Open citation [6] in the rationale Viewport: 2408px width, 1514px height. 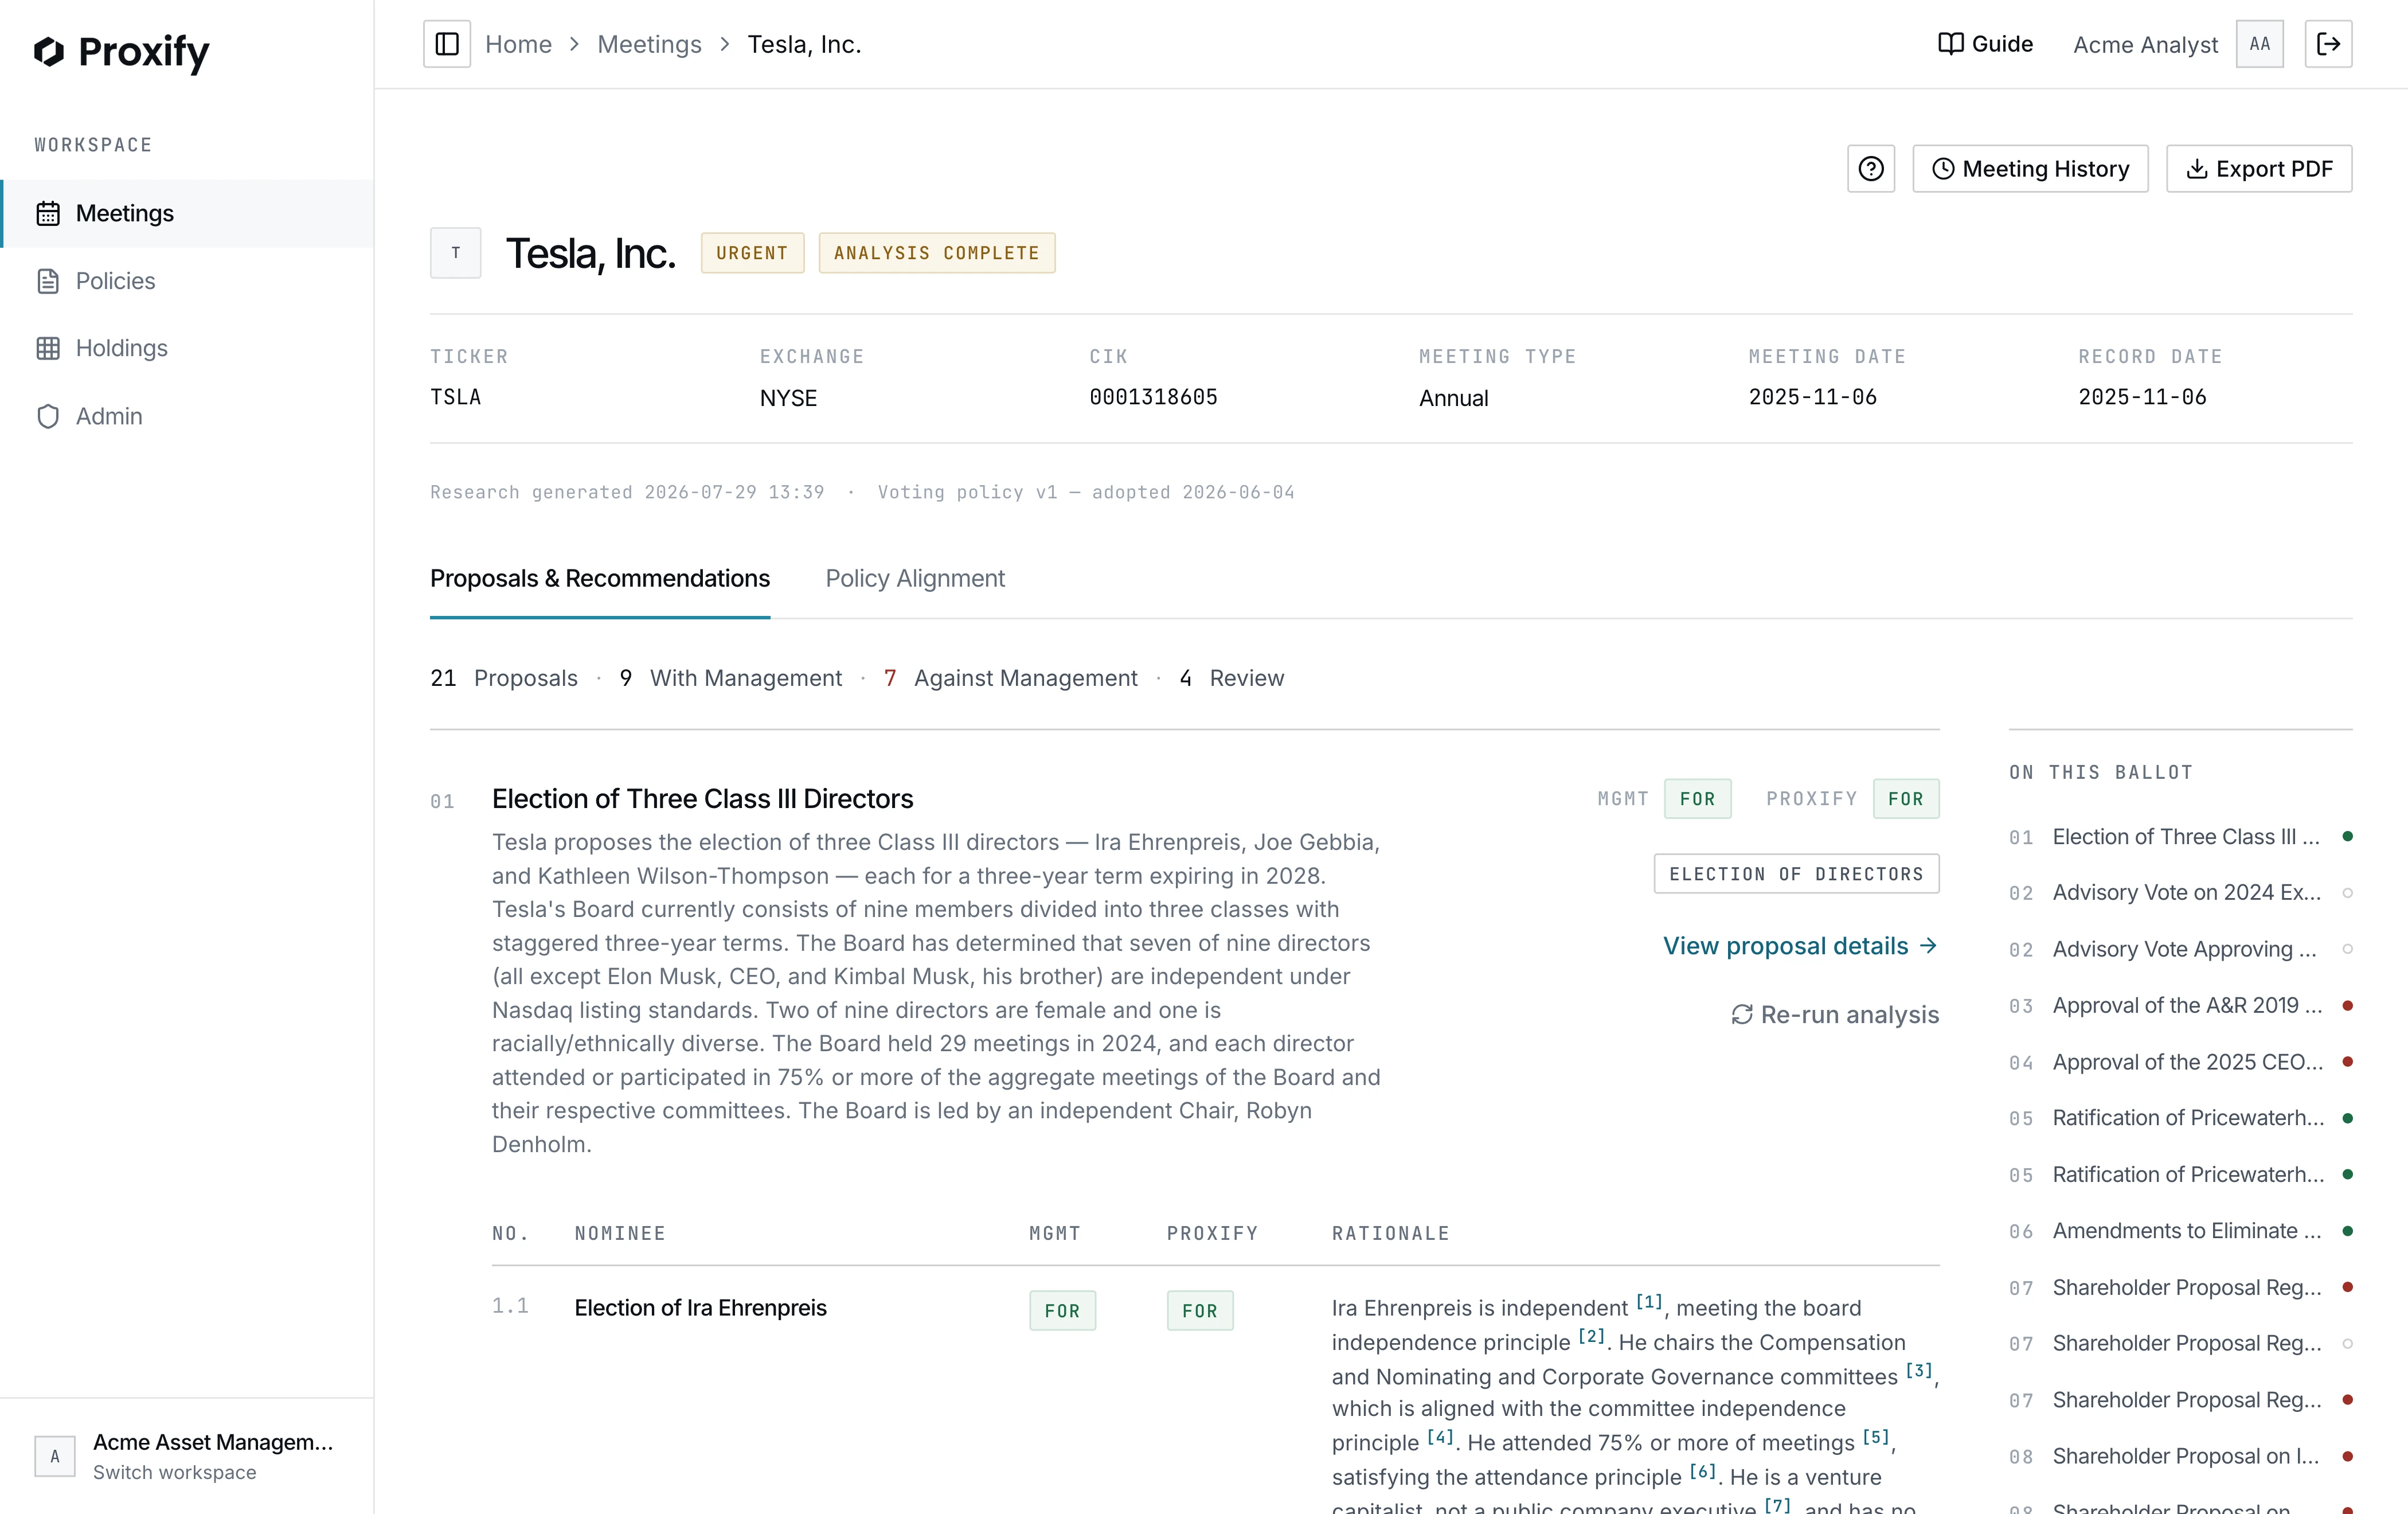tap(1703, 1471)
